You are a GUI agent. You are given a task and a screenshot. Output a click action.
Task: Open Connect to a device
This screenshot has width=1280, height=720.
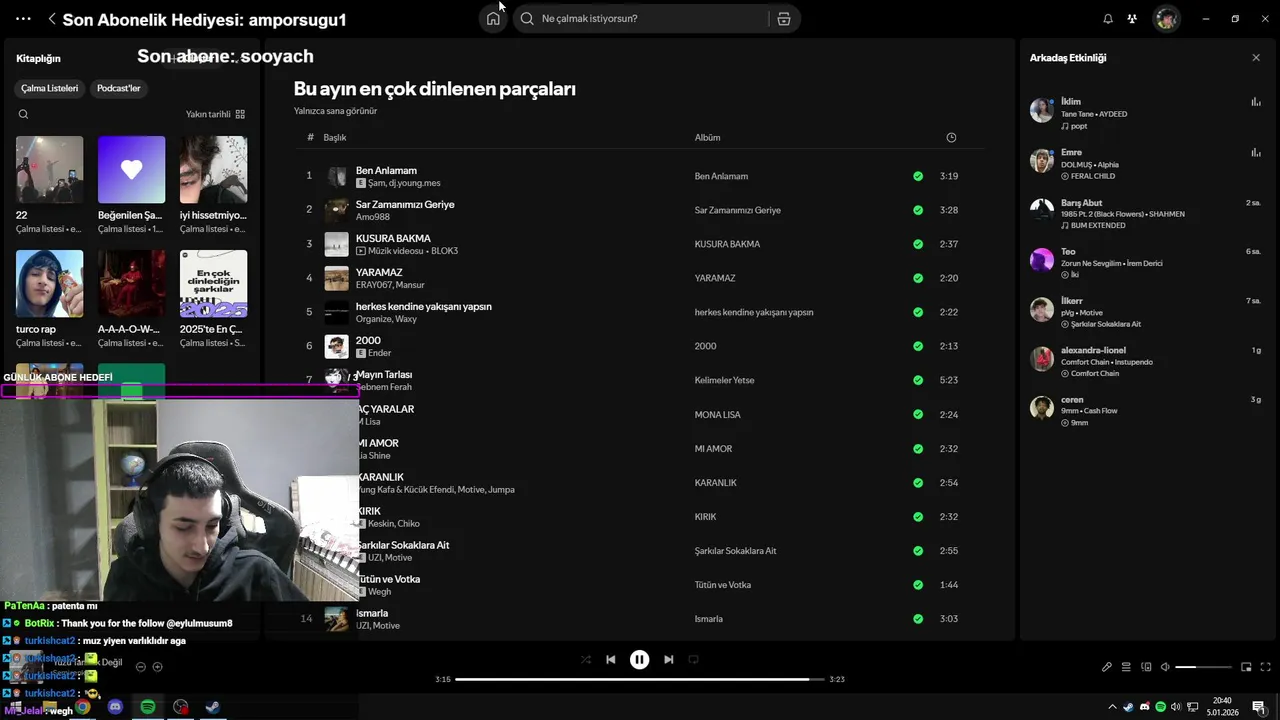point(1147,667)
